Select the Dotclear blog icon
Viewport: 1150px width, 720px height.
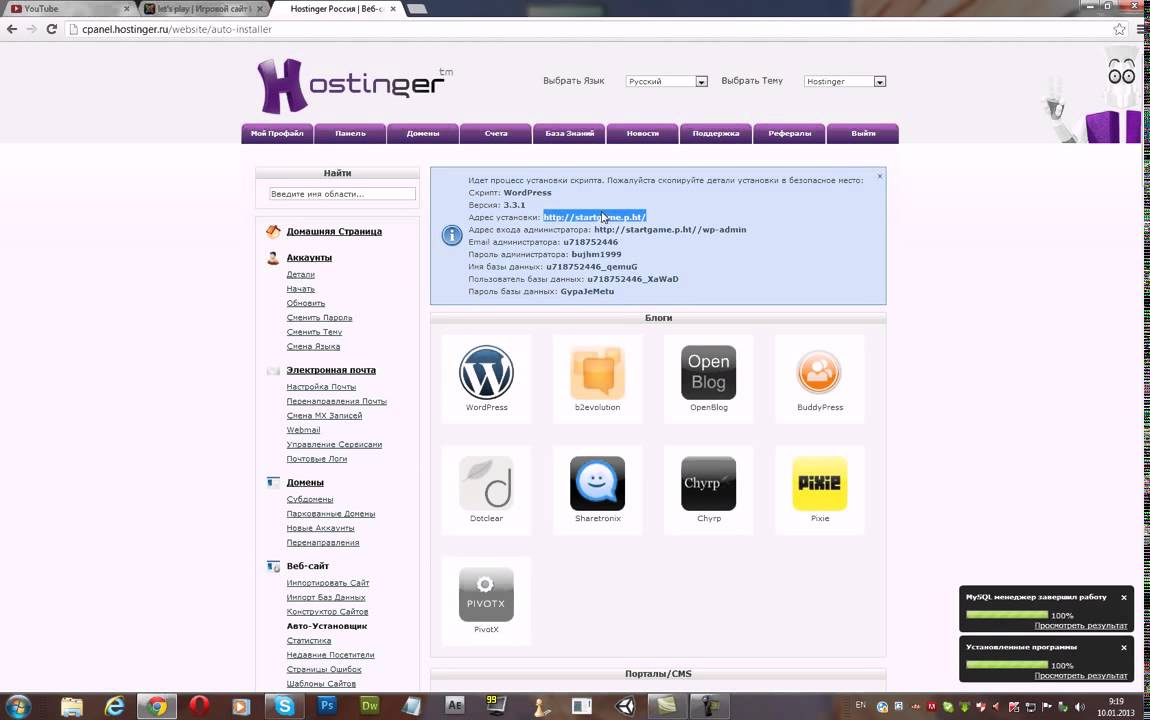click(x=486, y=482)
